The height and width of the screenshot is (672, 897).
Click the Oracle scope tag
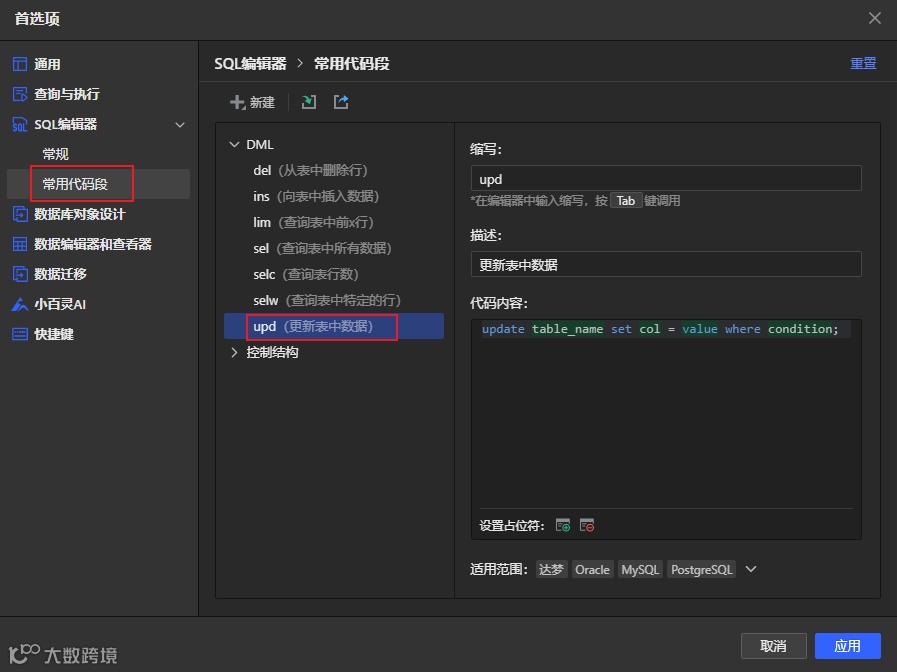(x=593, y=570)
